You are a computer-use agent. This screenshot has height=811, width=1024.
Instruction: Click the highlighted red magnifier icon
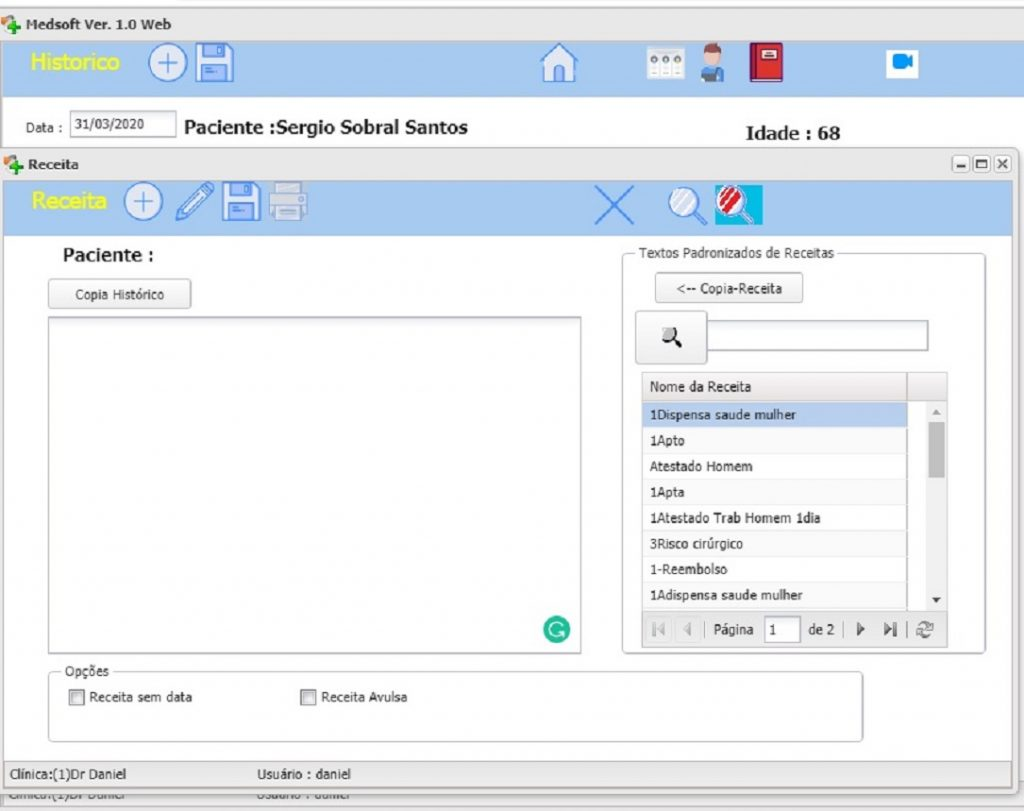(738, 205)
